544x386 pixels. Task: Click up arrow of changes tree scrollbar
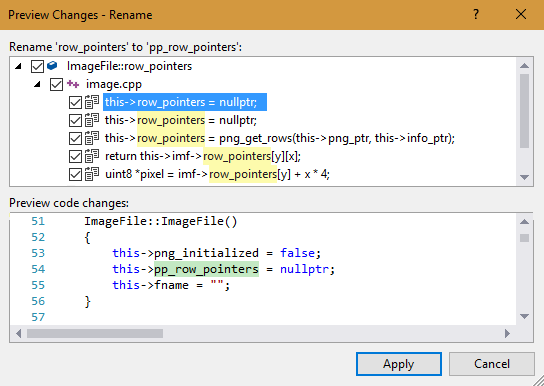(525, 66)
